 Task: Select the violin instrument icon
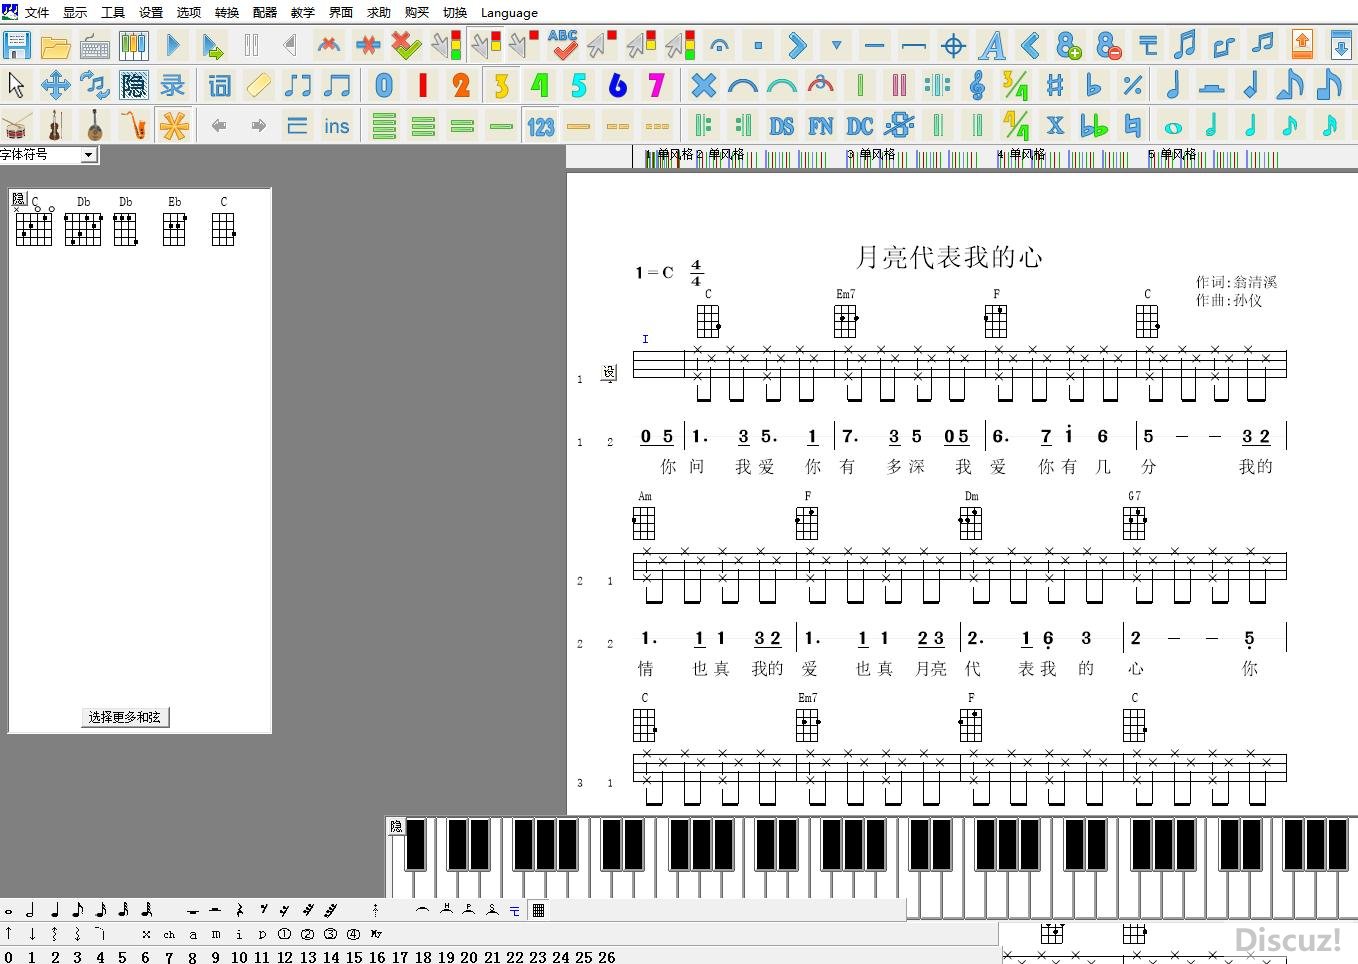55,125
